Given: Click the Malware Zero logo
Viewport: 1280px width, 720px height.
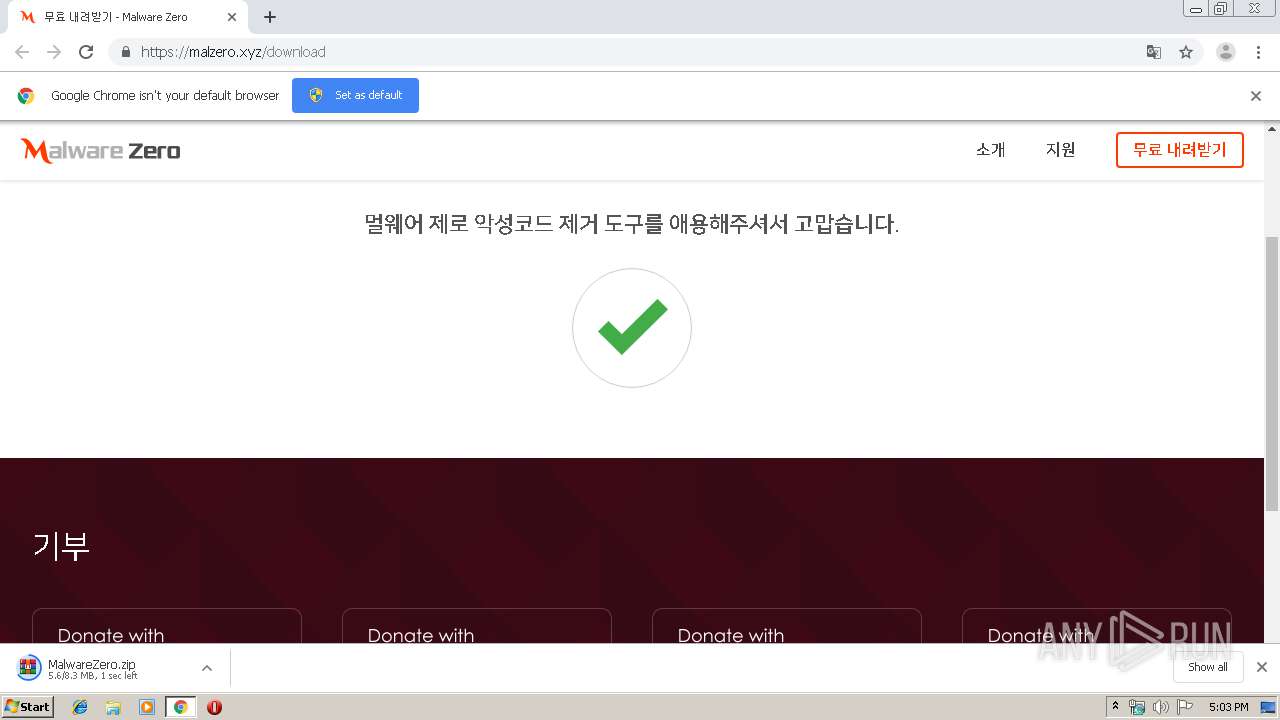Looking at the screenshot, I should point(100,151).
